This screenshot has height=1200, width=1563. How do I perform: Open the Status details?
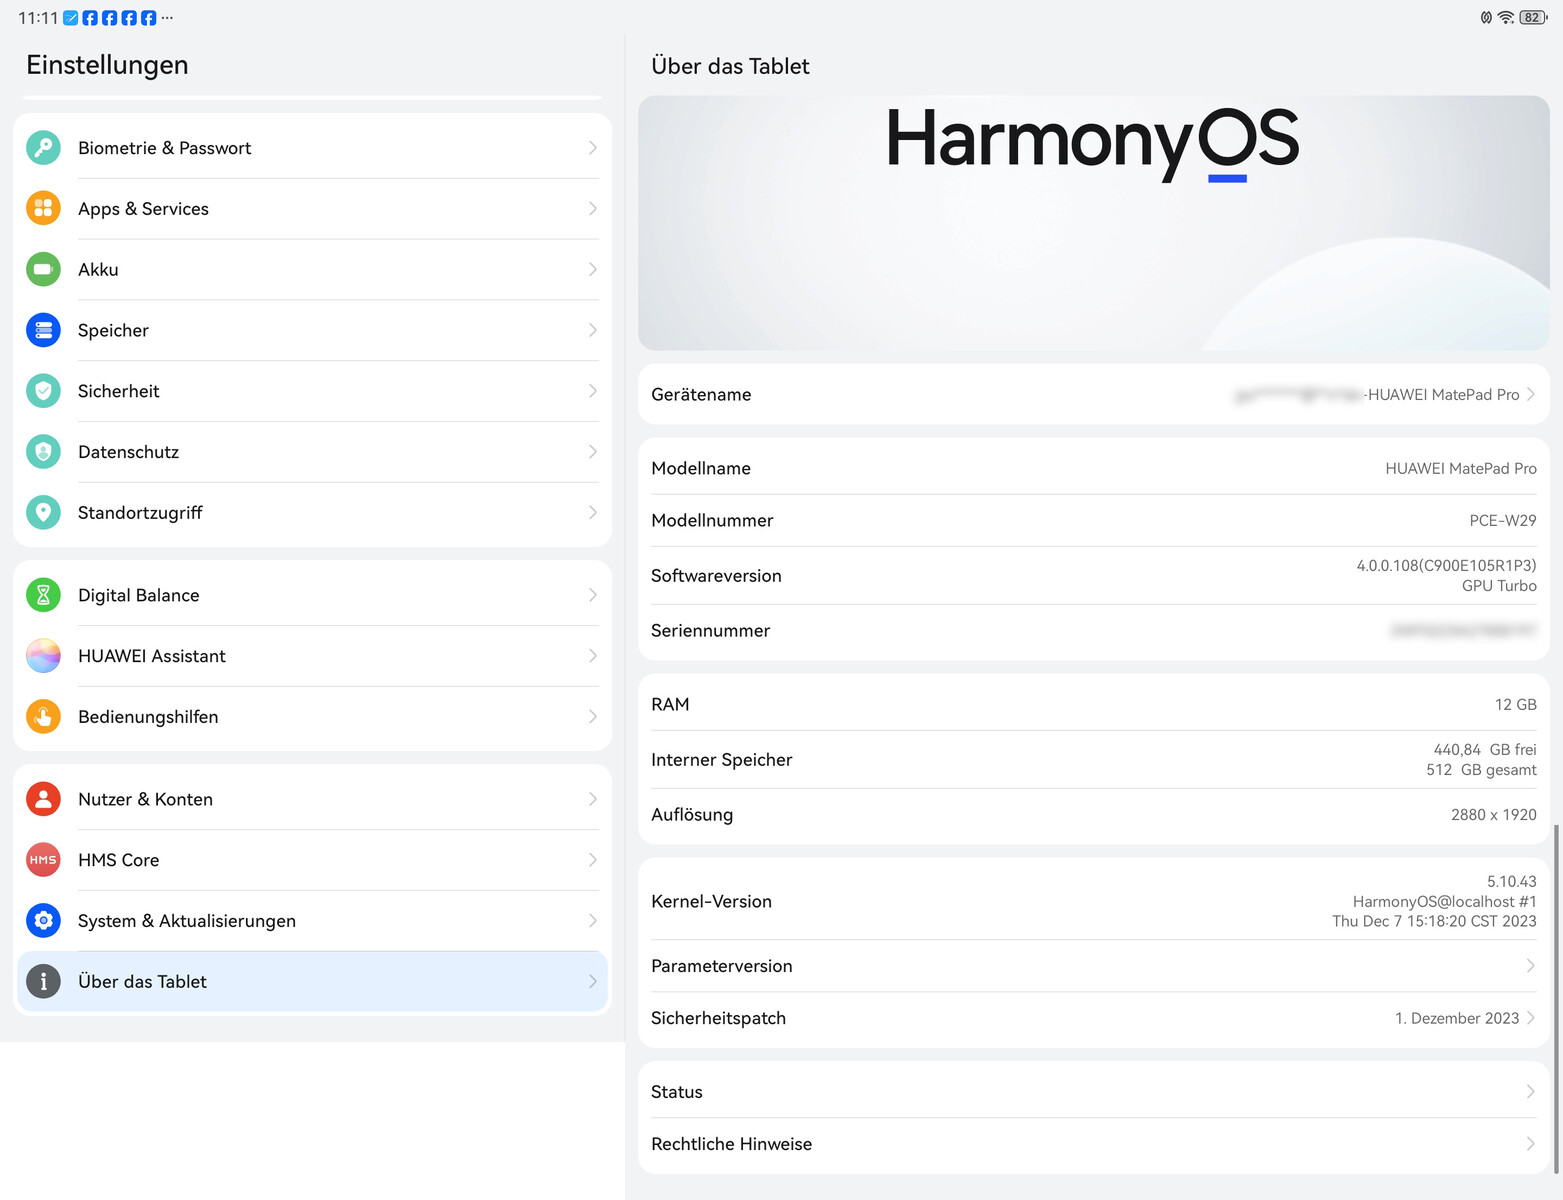(1094, 1092)
